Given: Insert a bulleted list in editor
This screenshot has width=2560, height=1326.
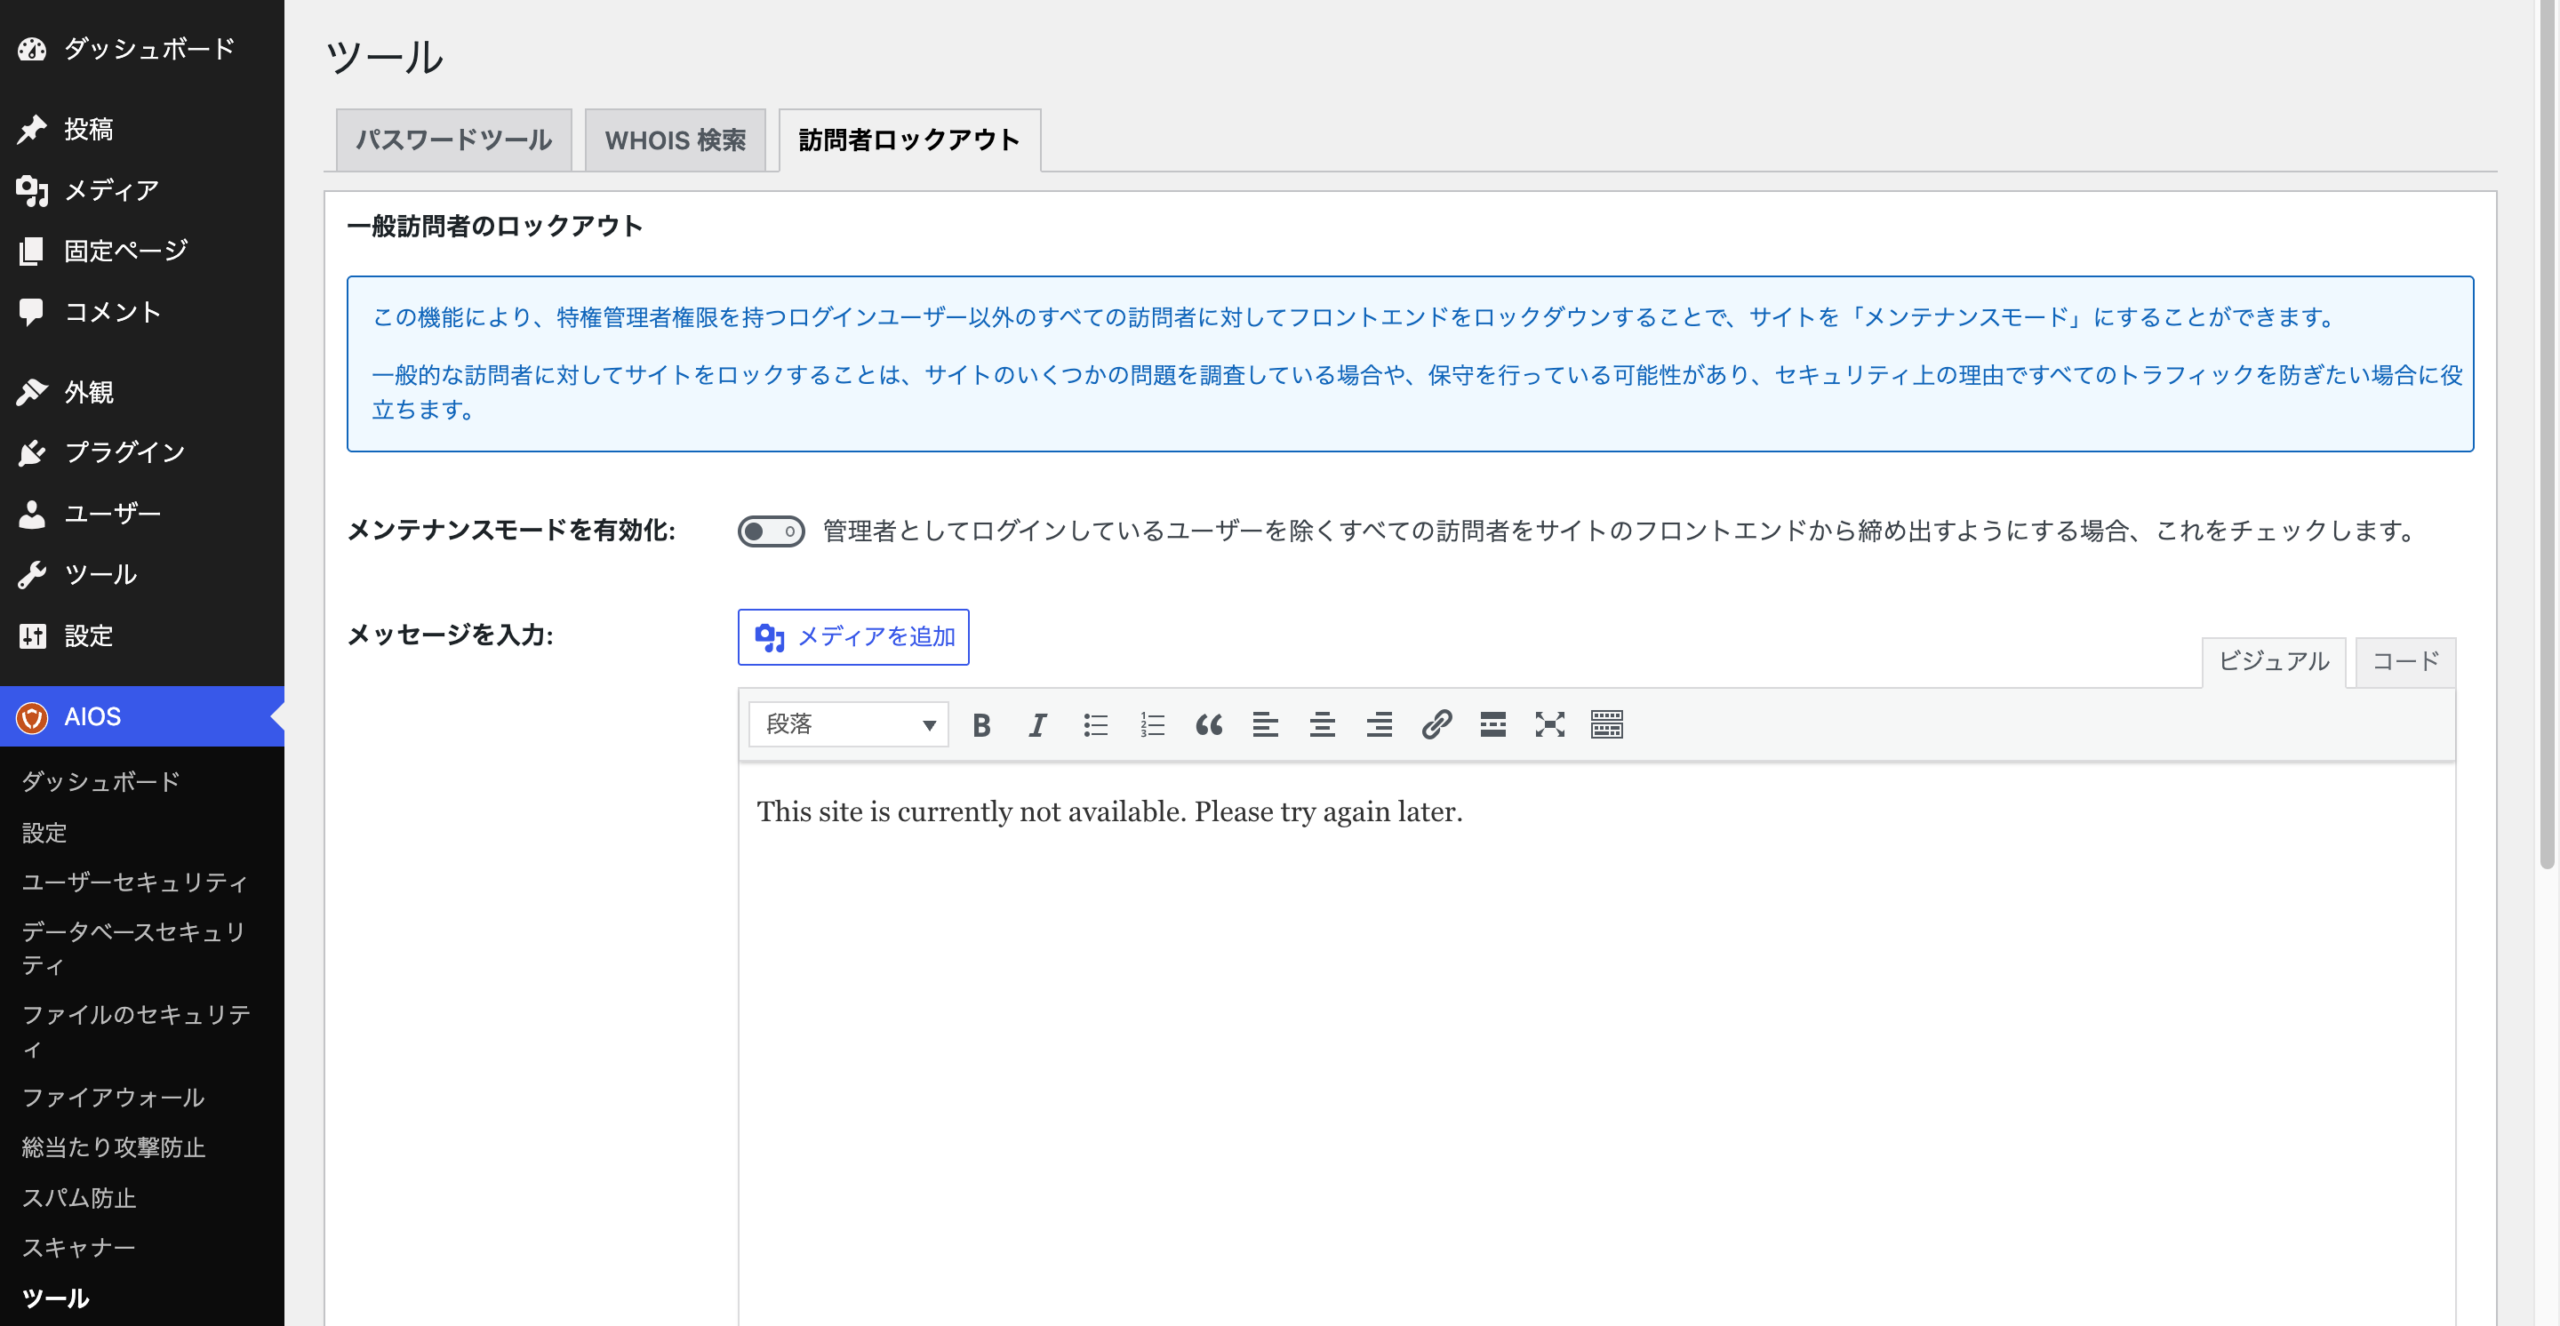Looking at the screenshot, I should (1095, 725).
